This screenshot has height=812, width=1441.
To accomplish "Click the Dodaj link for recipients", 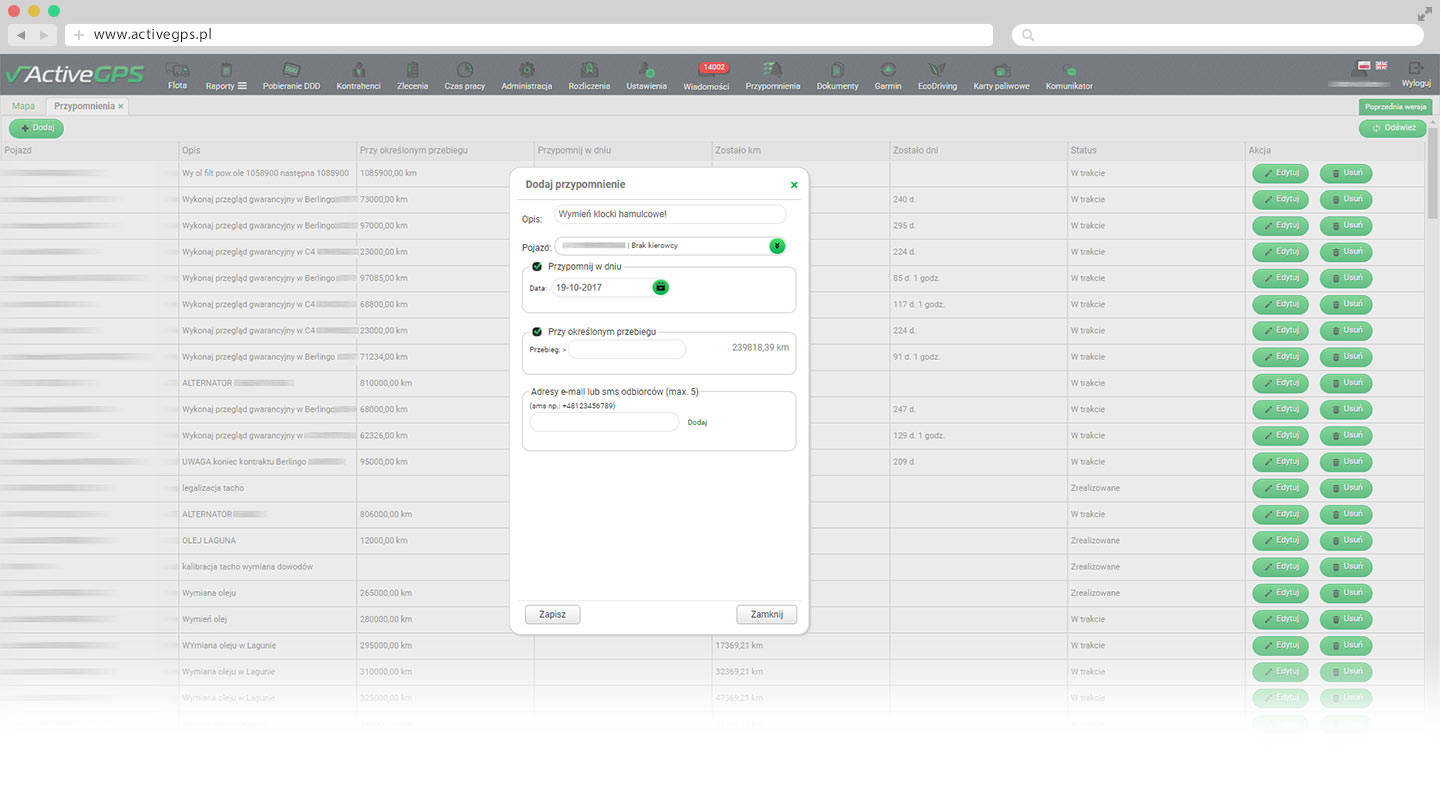I will 697,423.
